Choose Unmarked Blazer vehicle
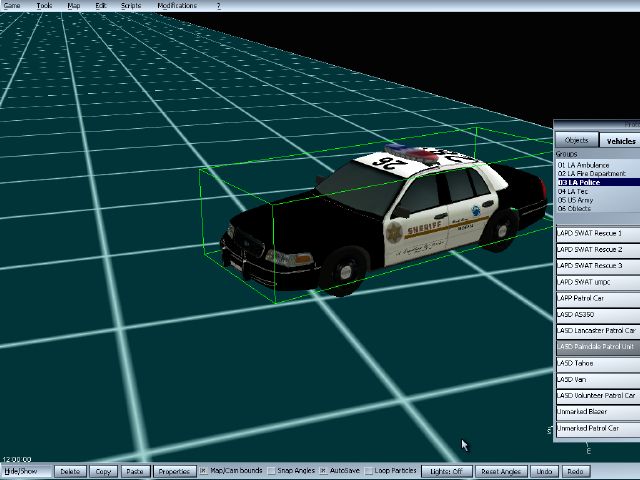 [598, 412]
